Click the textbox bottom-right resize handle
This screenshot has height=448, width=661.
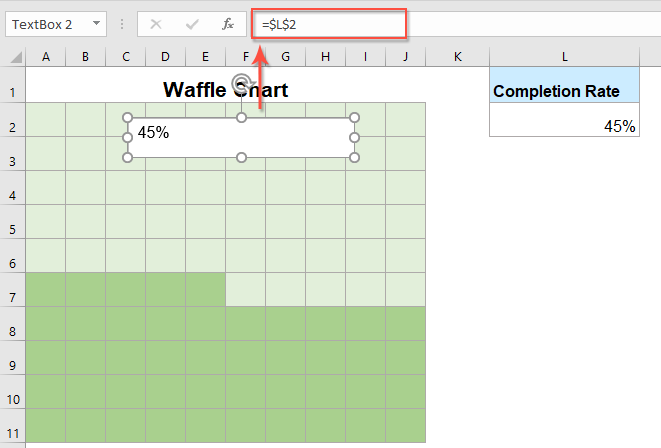[355, 157]
